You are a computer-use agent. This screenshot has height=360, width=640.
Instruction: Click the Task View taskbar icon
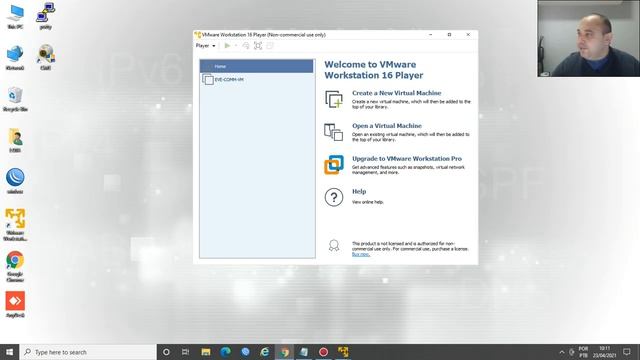click(185, 352)
